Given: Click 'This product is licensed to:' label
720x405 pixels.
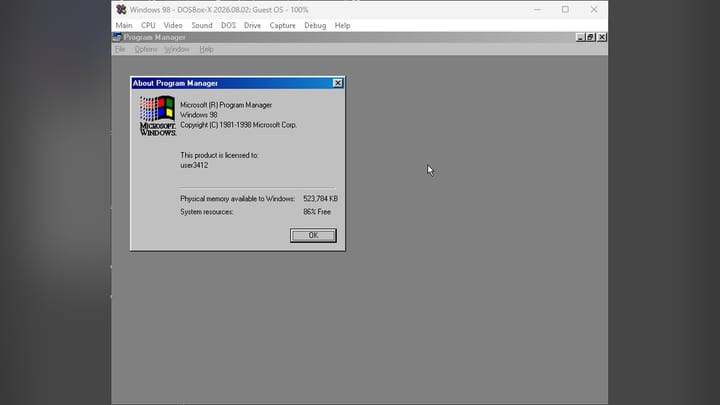Looking at the screenshot, I should pyautogui.click(x=219, y=155).
